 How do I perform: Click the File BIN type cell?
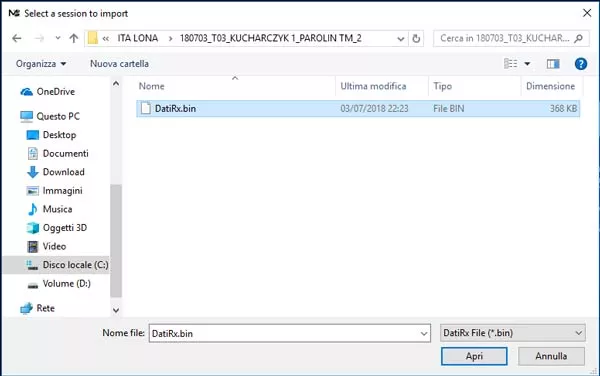point(448,109)
